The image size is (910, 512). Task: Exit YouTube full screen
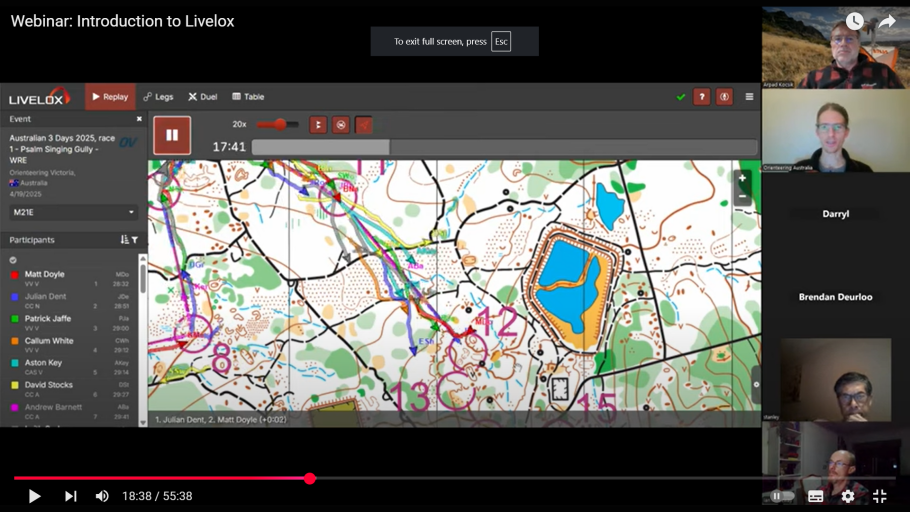tap(880, 496)
